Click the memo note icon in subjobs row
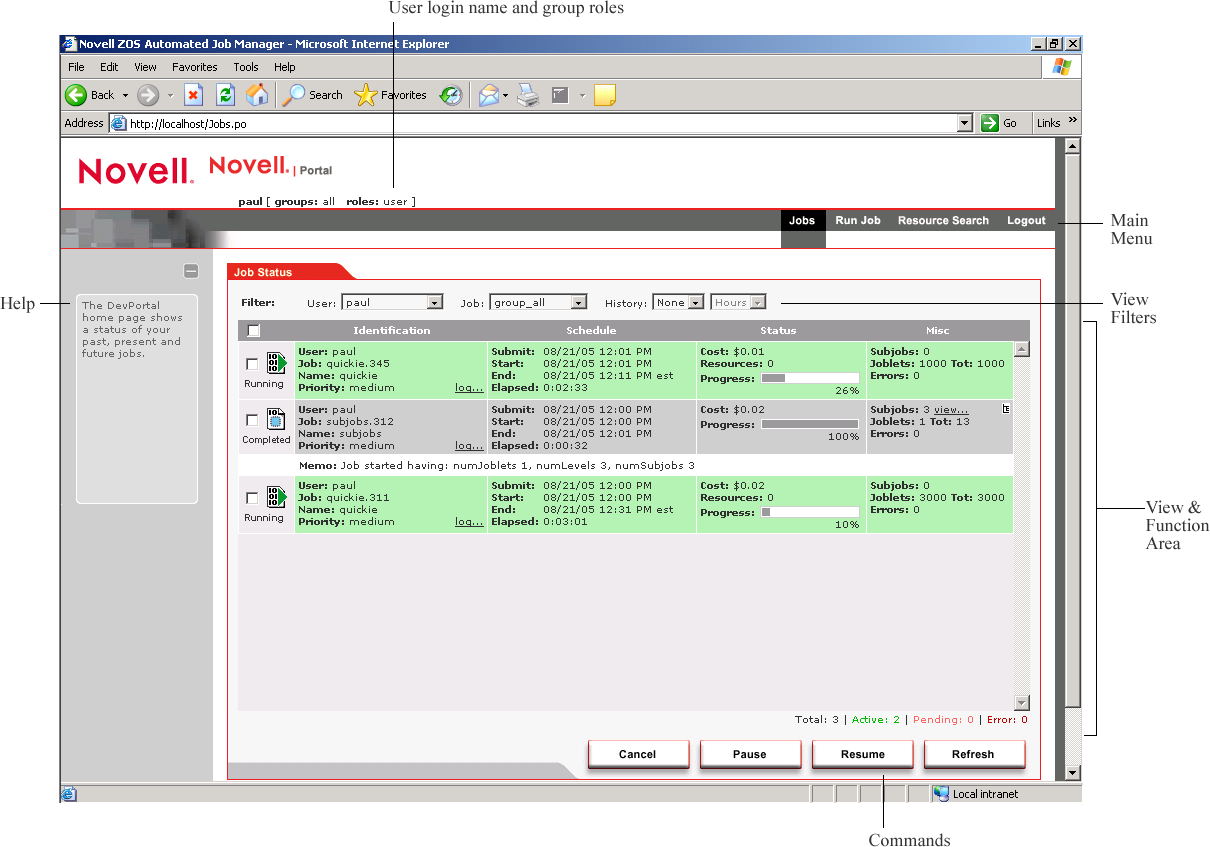1210x847 pixels. coord(1006,409)
